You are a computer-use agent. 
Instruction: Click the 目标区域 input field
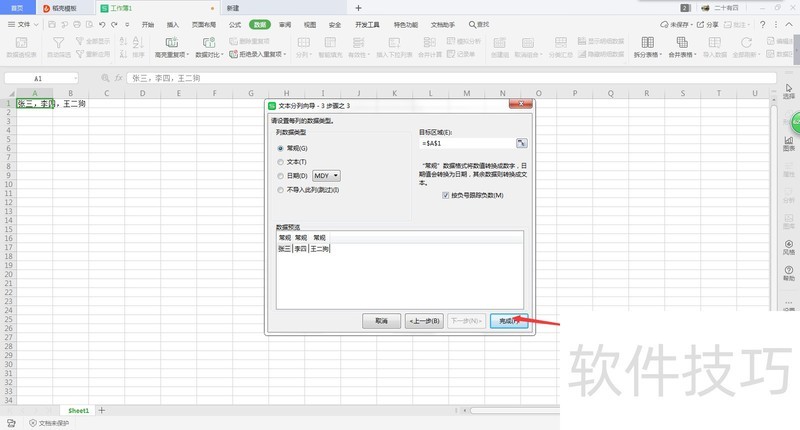click(x=467, y=143)
